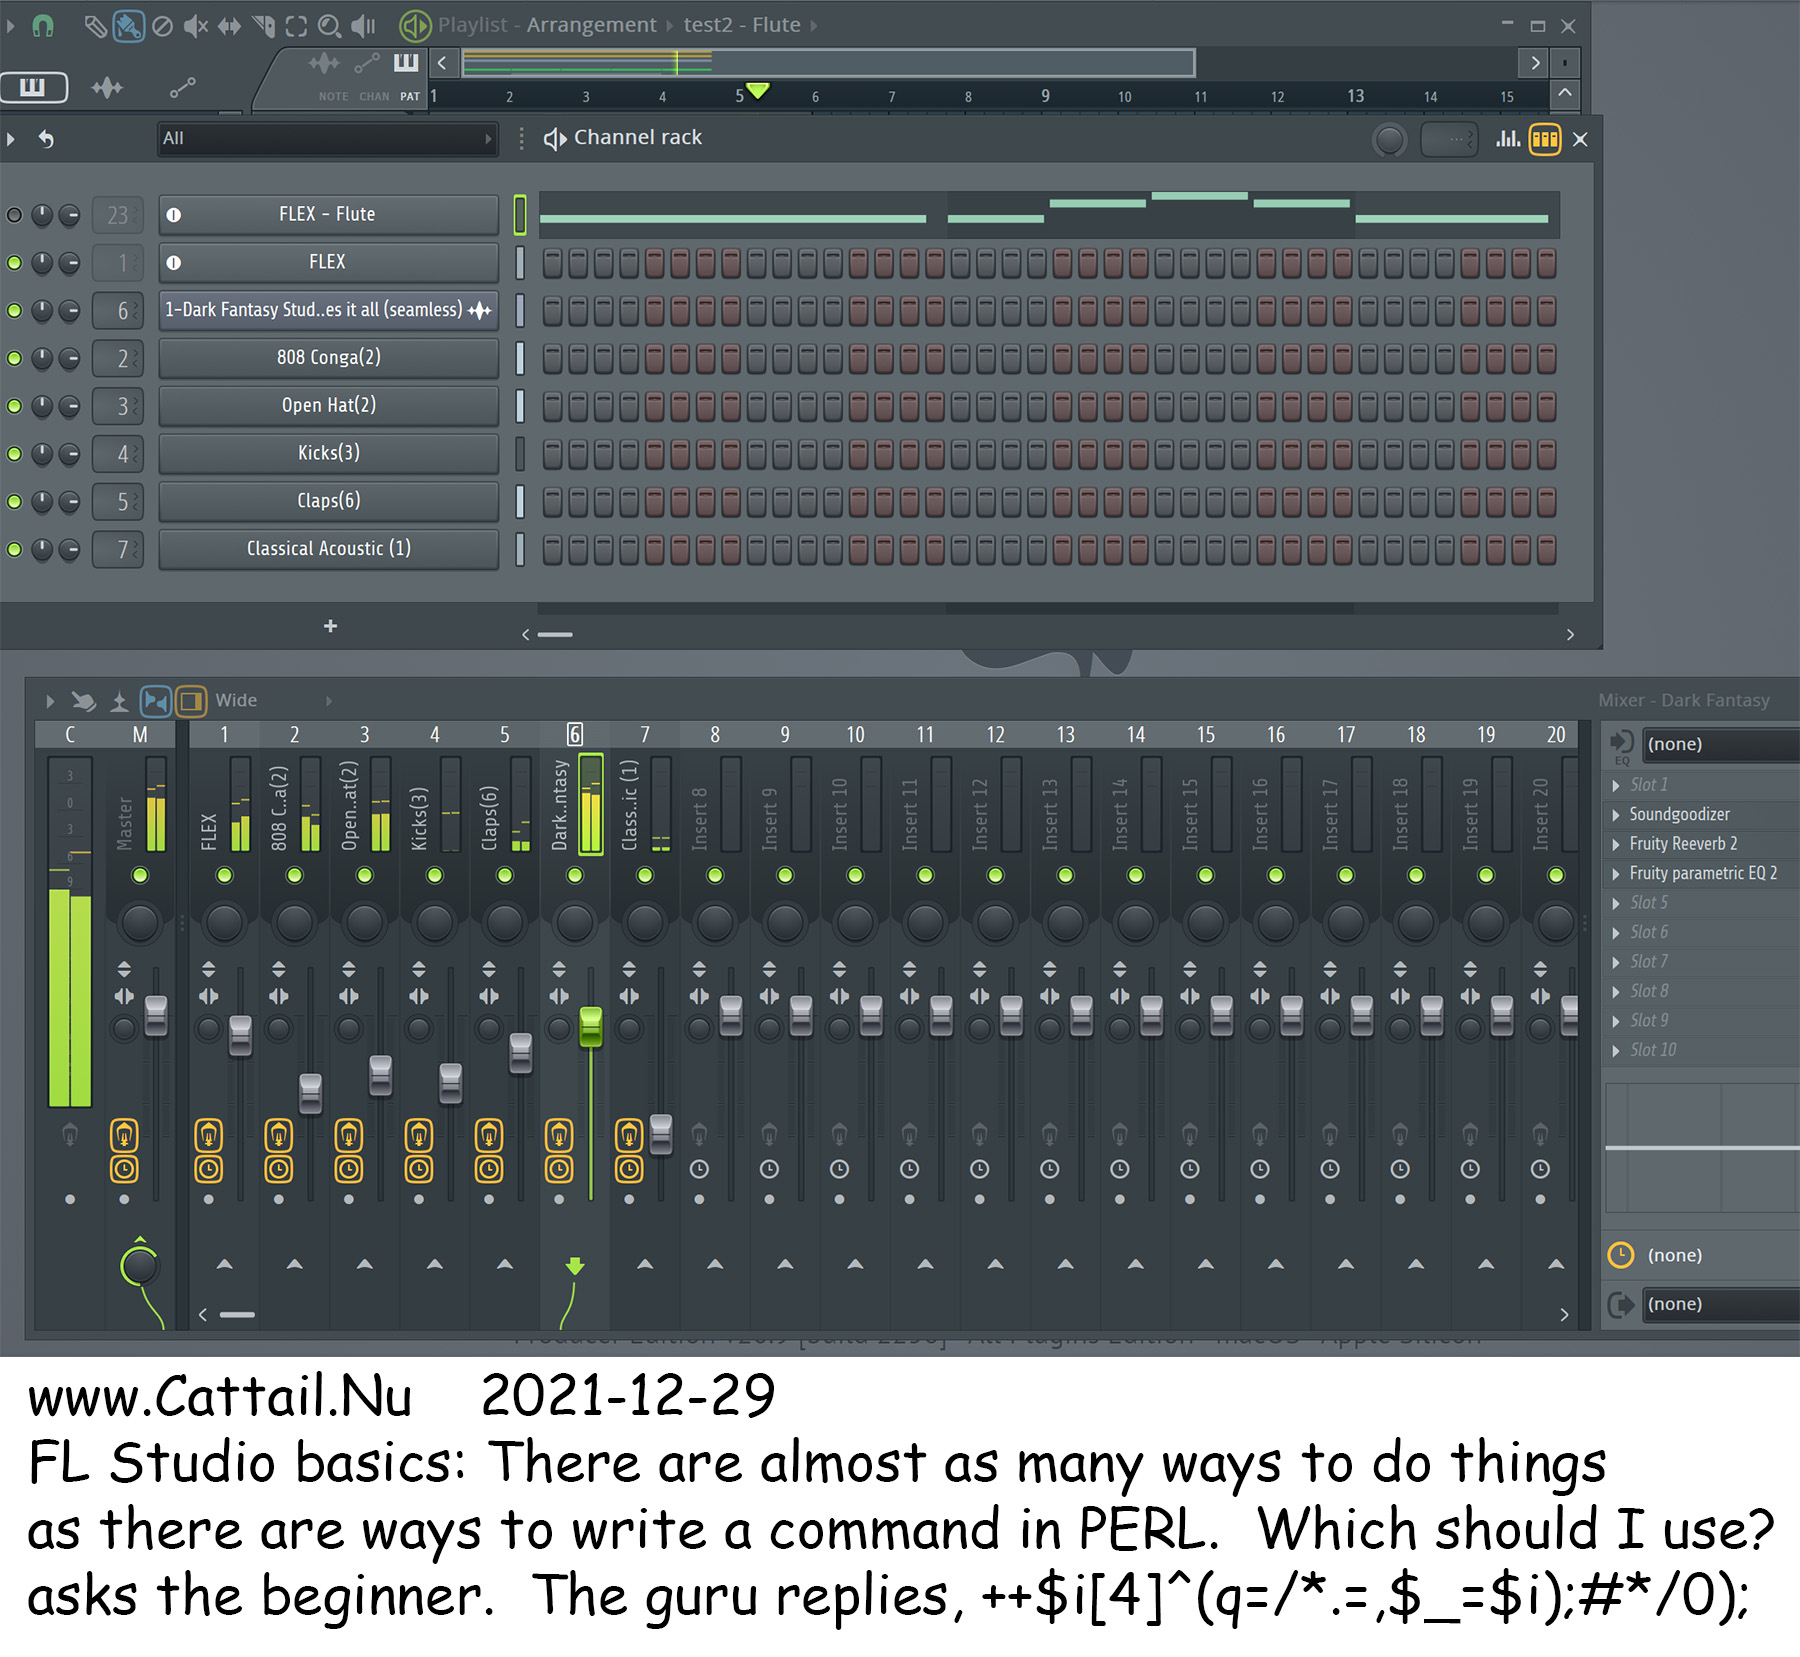This screenshot has width=1800, height=1657.
Task: Mute the Dark..ntasy mixer track LED
Action: (575, 875)
